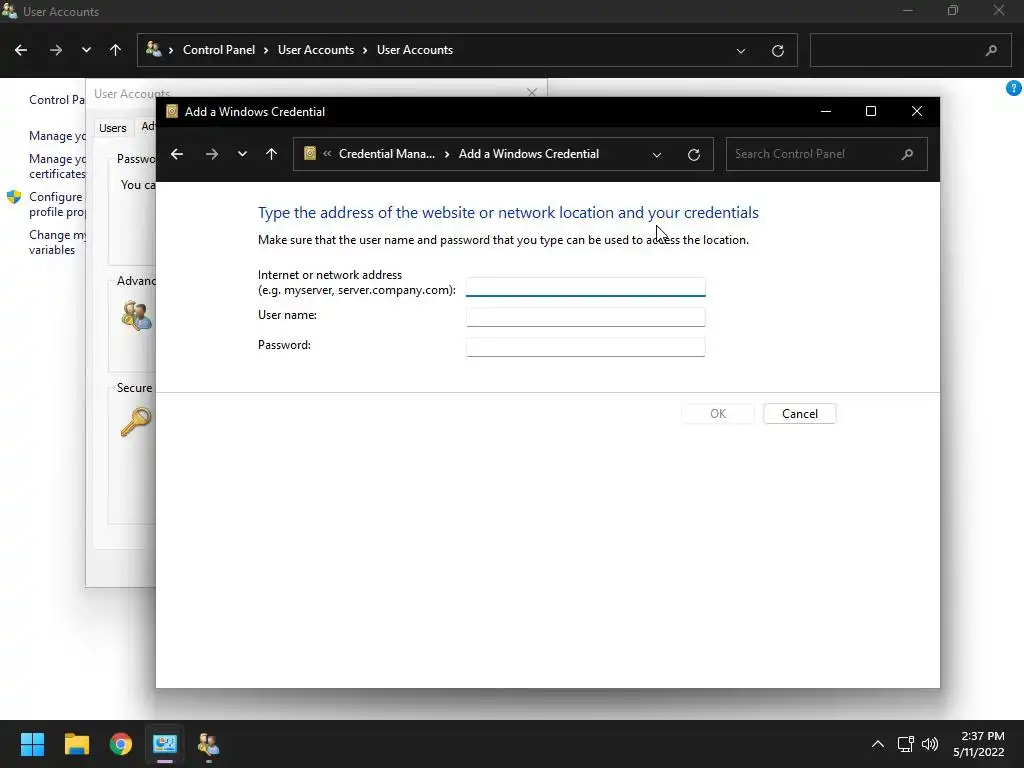Cancel adding the Windows credential
This screenshot has height=768, width=1024.
(x=799, y=413)
